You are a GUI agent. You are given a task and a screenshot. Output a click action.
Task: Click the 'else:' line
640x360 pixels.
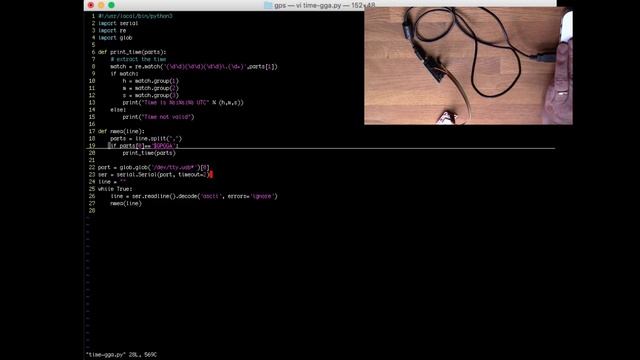point(118,110)
